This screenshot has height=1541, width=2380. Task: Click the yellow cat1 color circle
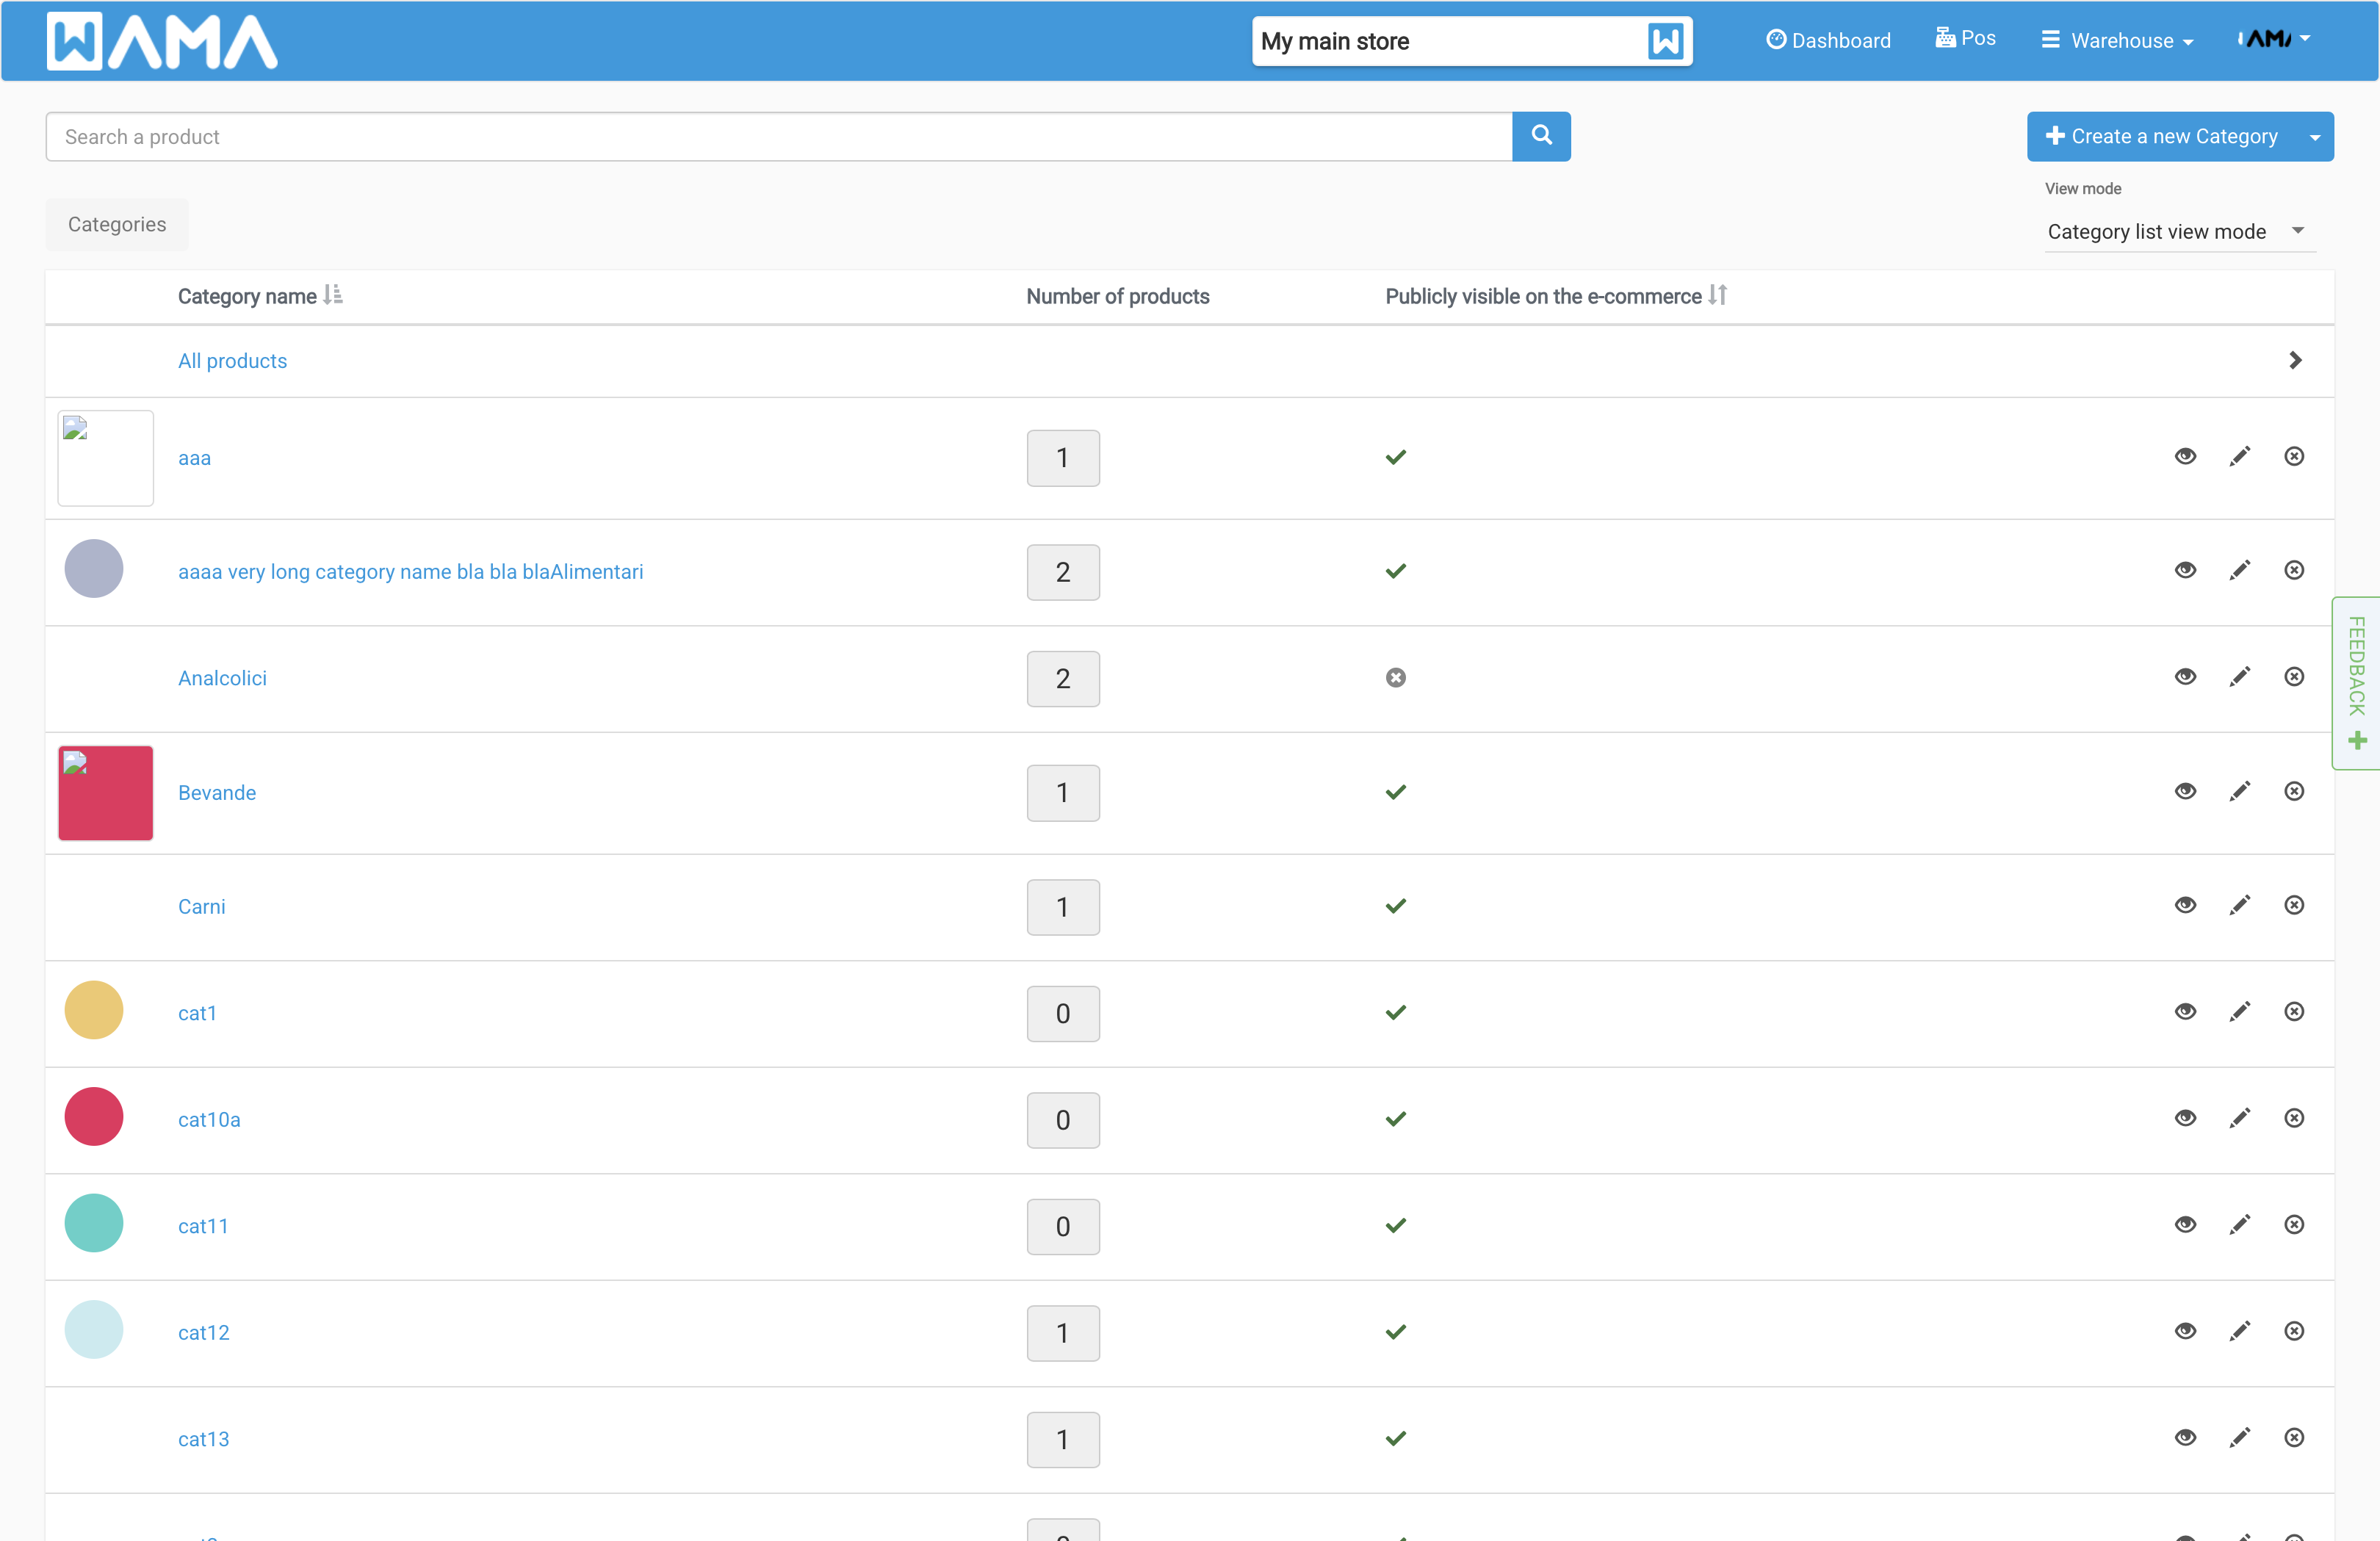pos(94,1010)
